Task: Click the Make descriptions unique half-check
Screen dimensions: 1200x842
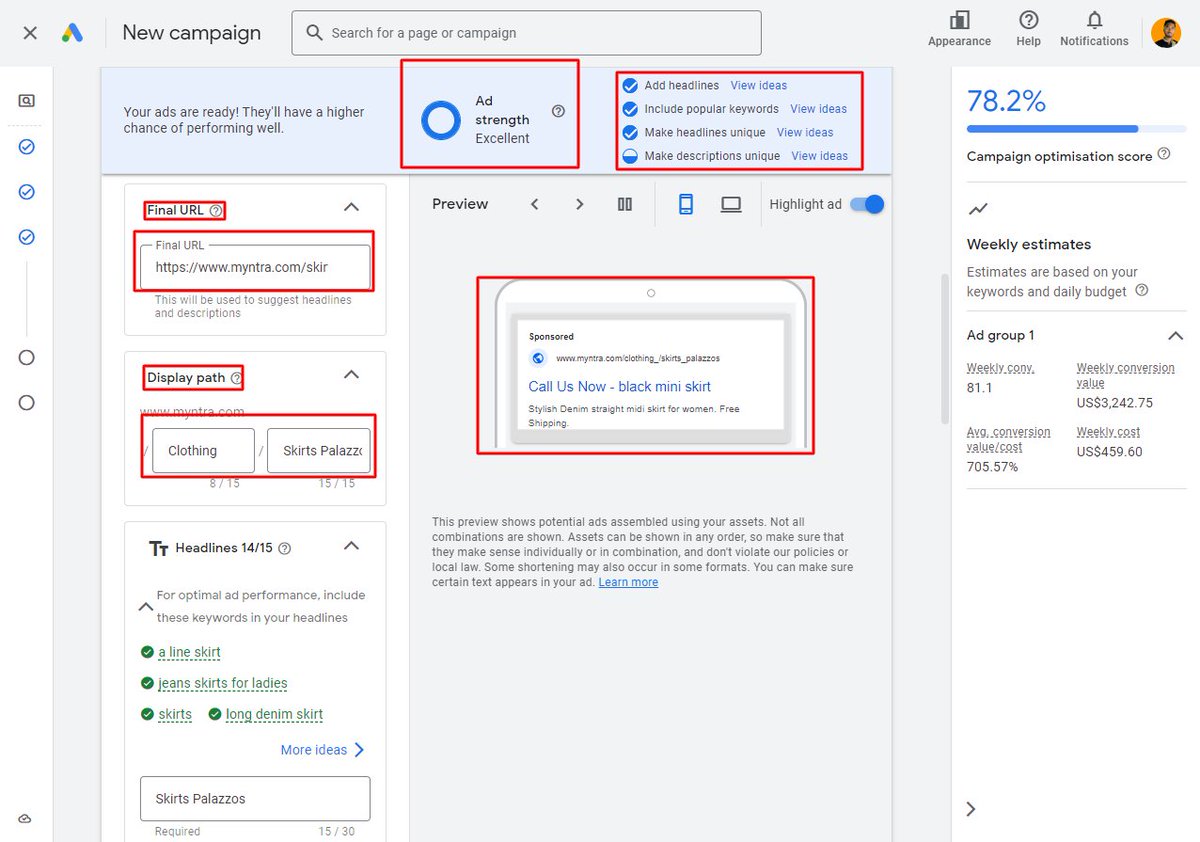Action: click(630, 156)
